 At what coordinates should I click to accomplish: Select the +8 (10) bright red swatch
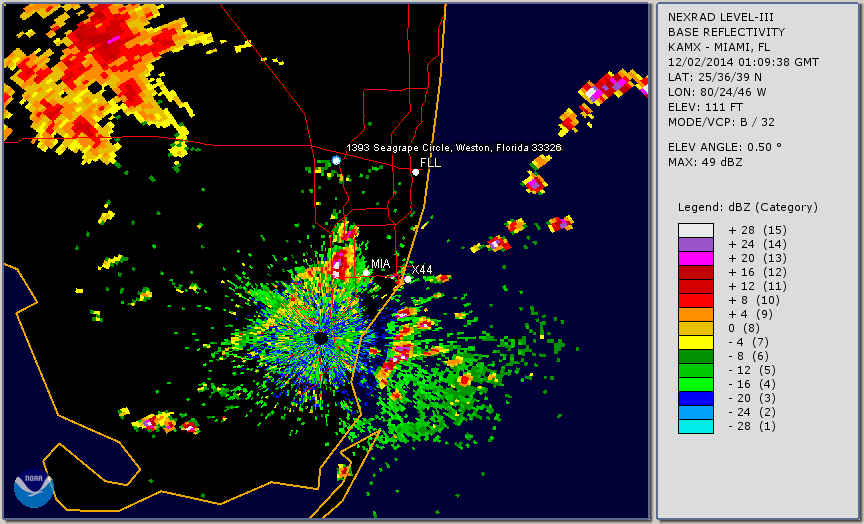coord(696,300)
